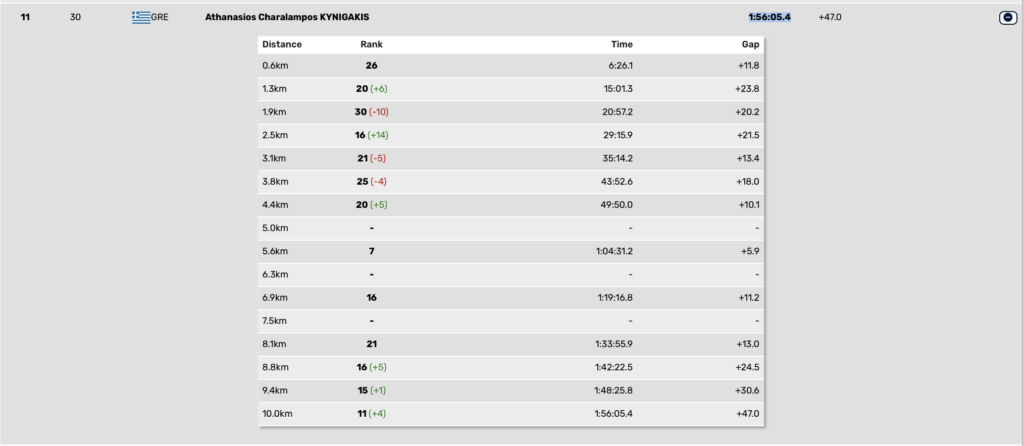Click the Rank column header
The image size is (1024, 446).
coord(372,44)
